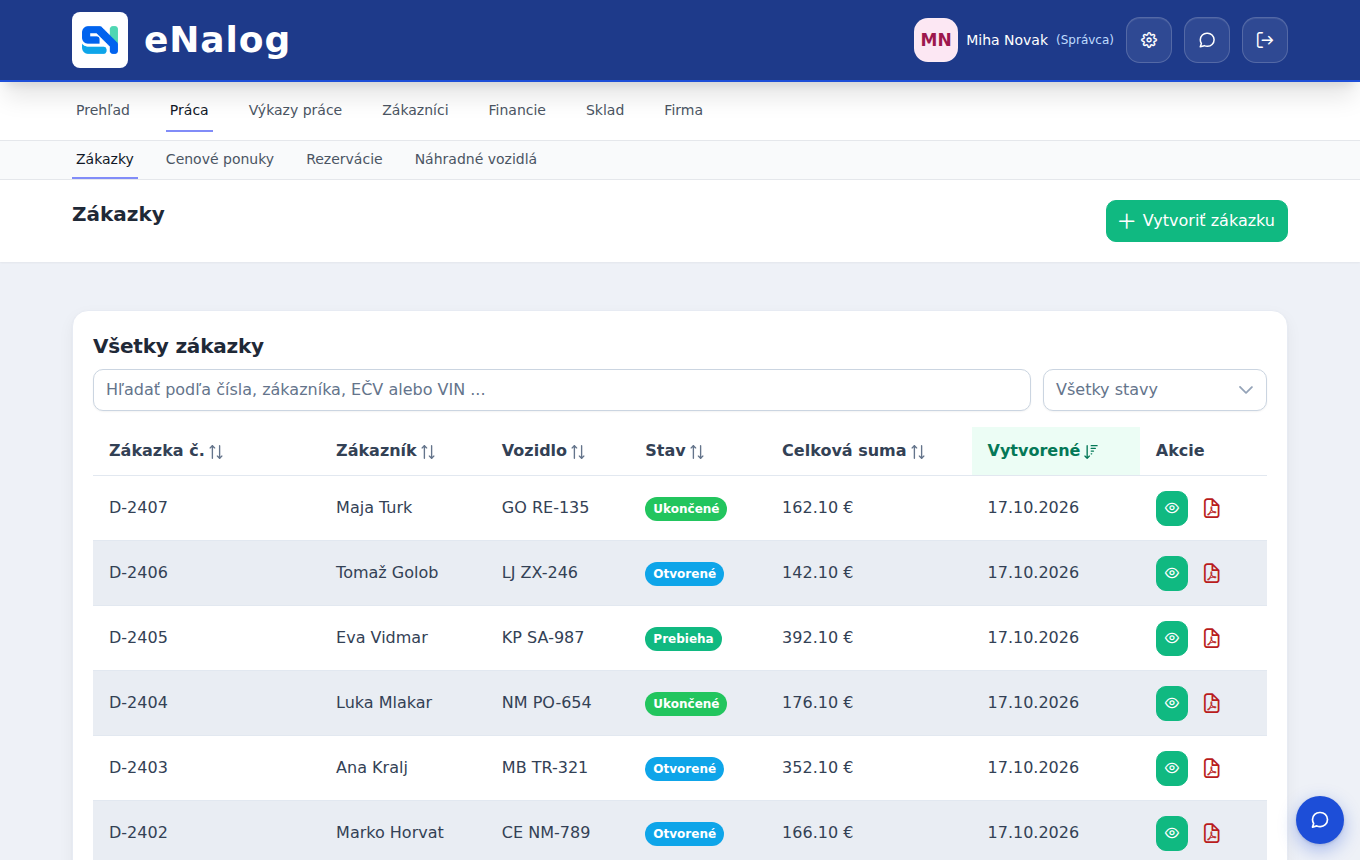Download PDF for order D-2405
This screenshot has width=1360, height=860.
(1212, 638)
